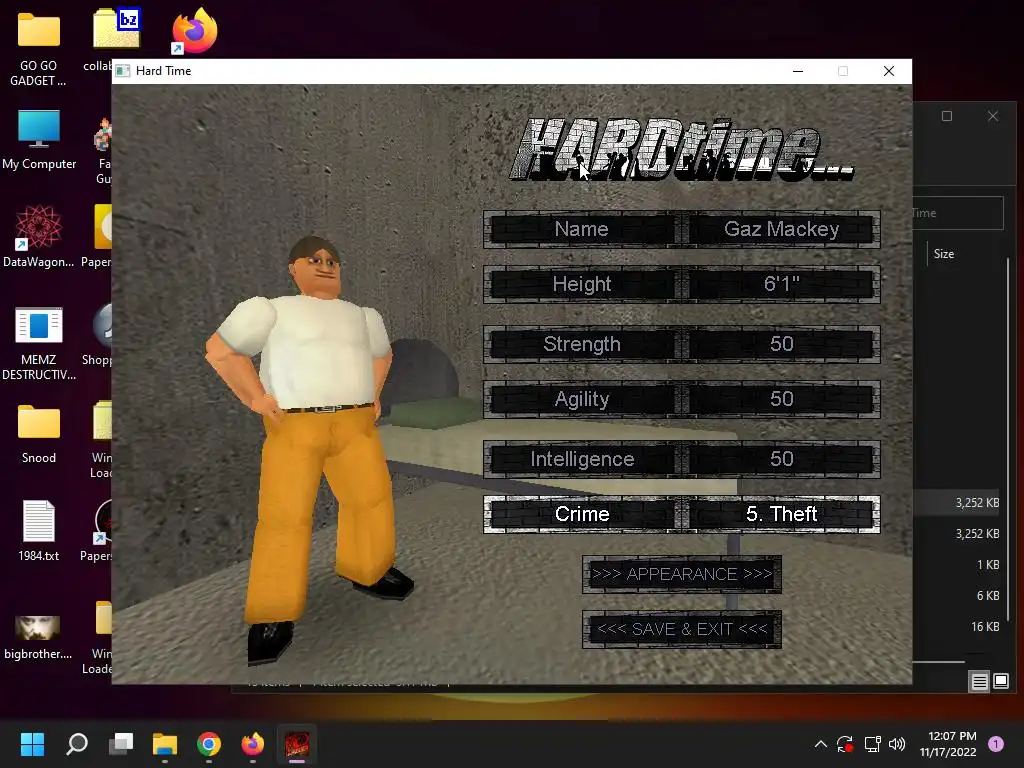Open Firefox from taskbar
The width and height of the screenshot is (1024, 768).
tap(253, 744)
